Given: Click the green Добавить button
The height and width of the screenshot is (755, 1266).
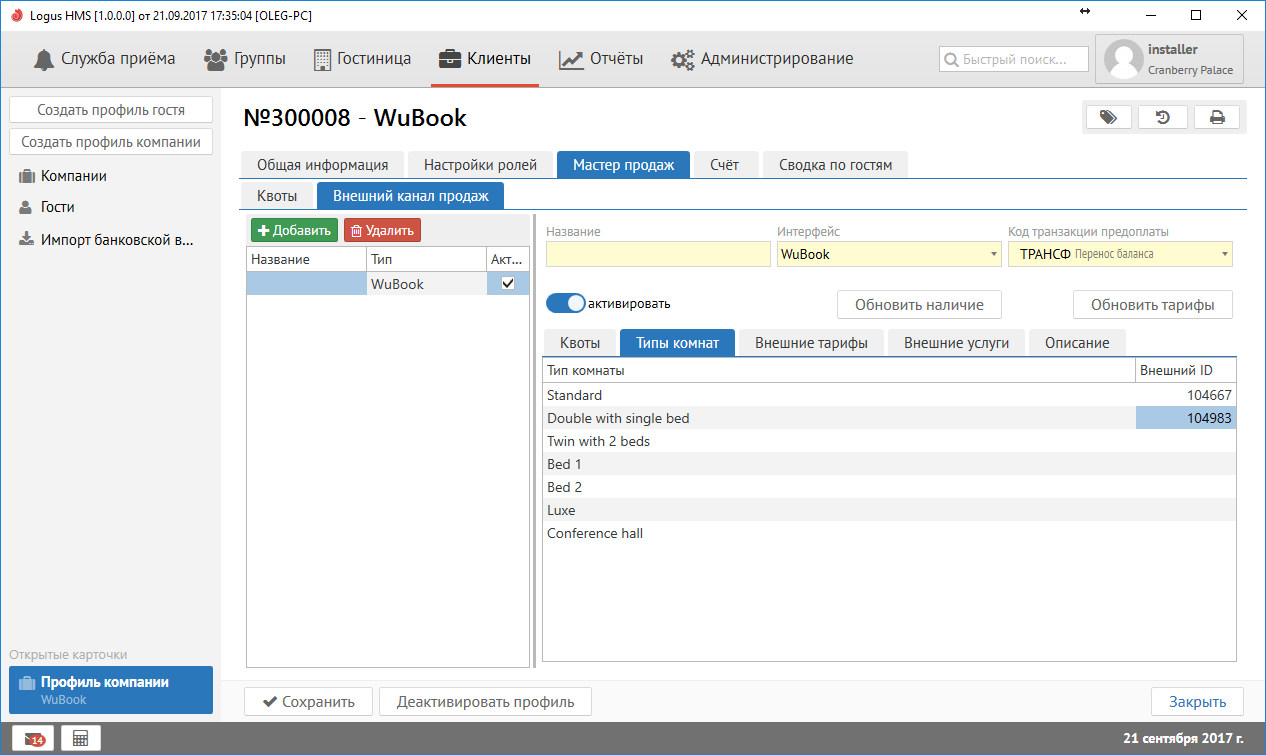Looking at the screenshot, I should coord(294,230).
